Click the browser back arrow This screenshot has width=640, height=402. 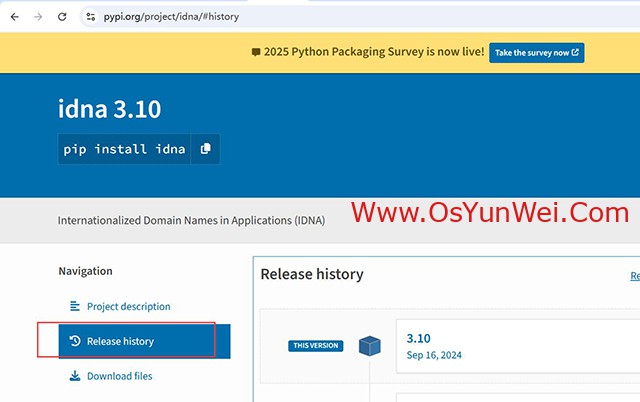click(13, 17)
